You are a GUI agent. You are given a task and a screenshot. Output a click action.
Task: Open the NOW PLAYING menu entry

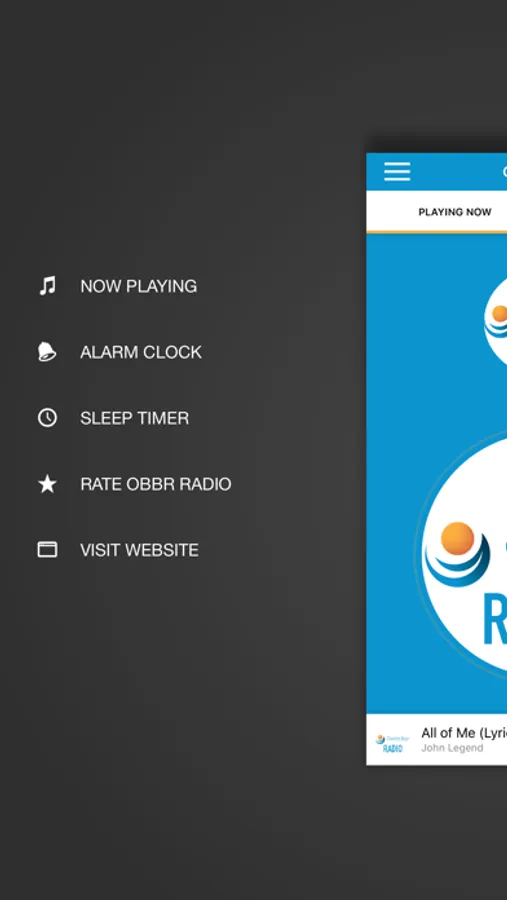pos(138,286)
